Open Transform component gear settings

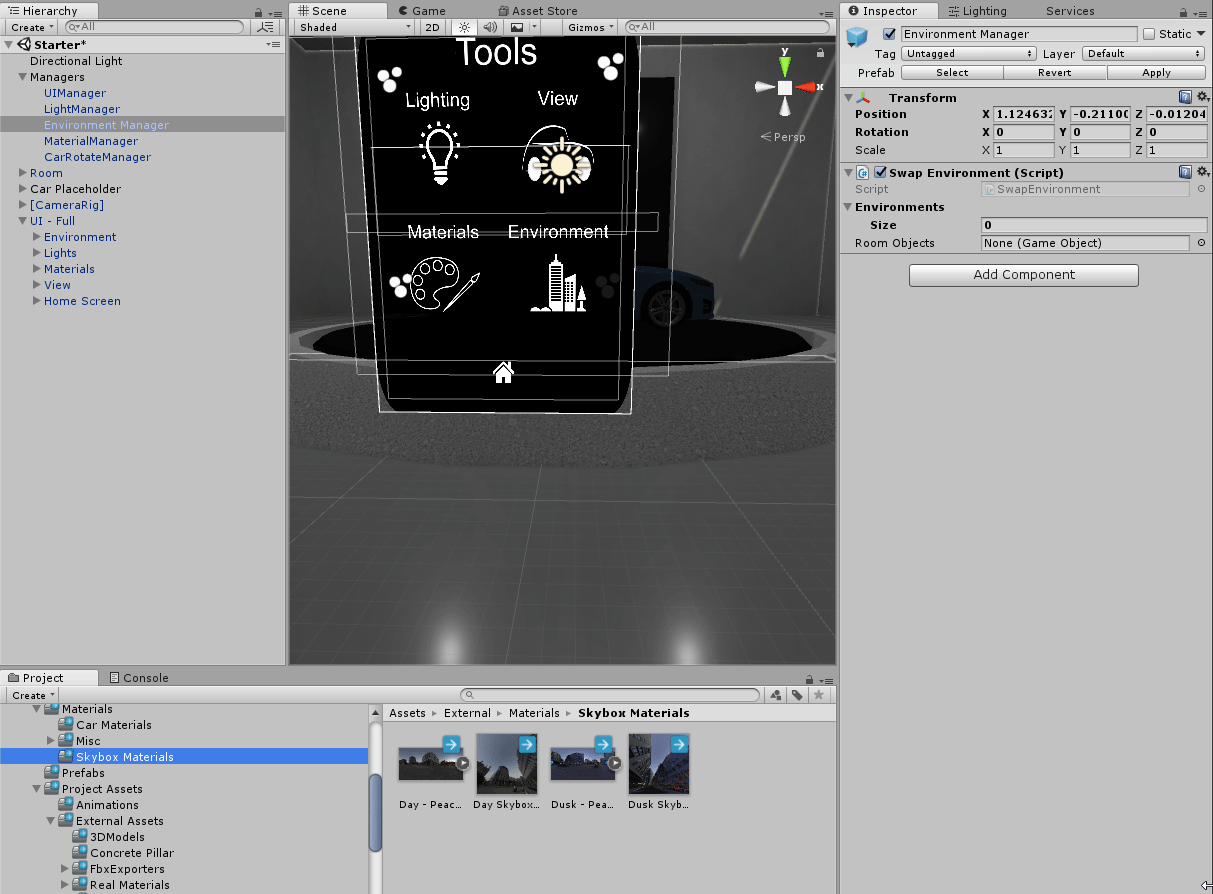point(1202,98)
